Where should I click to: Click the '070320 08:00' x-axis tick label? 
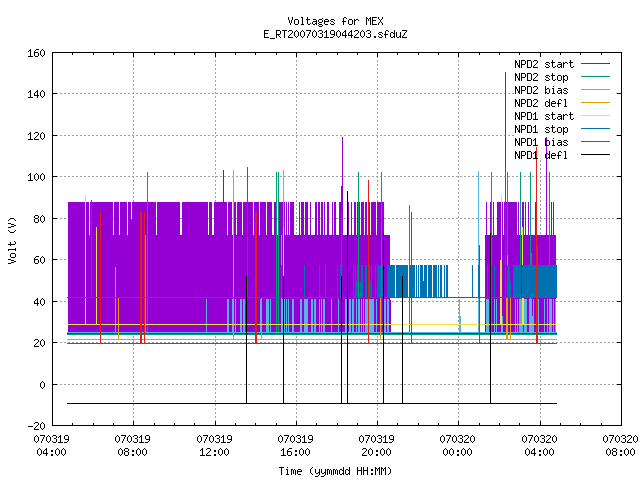click(x=620, y=446)
